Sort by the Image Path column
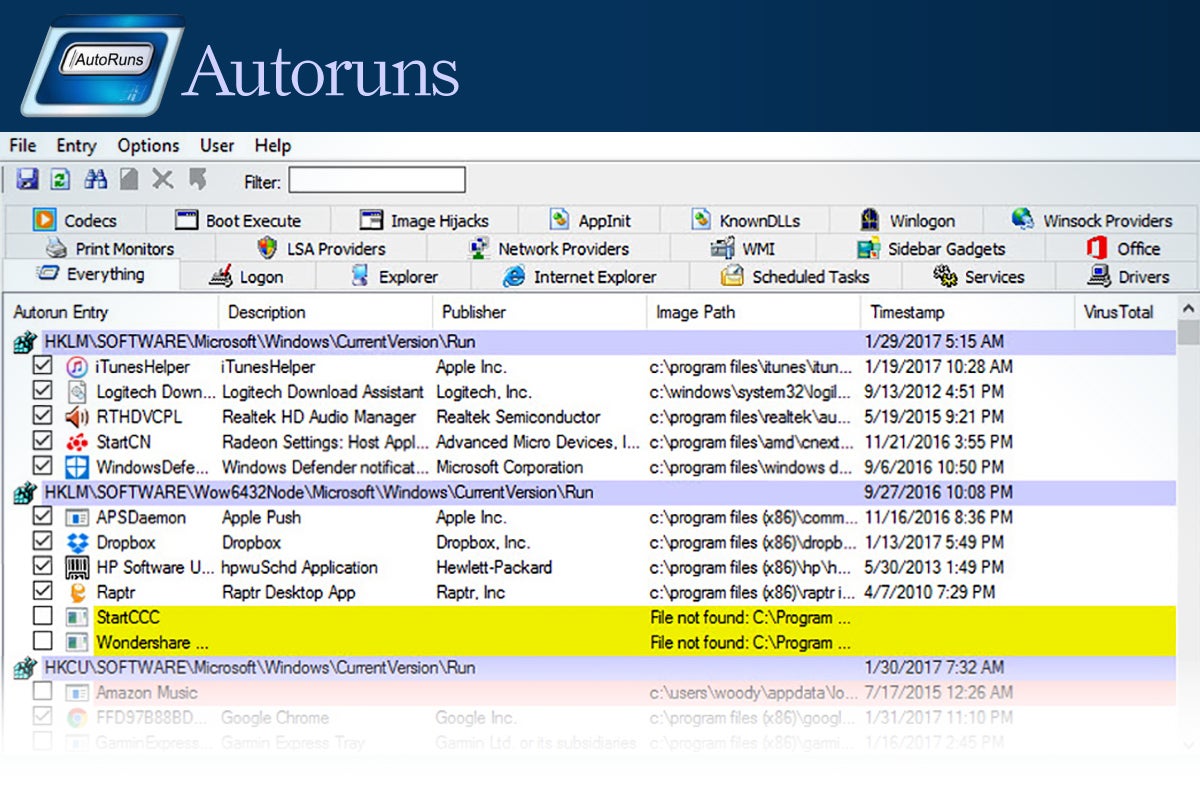The height and width of the screenshot is (800, 1200). (753, 312)
